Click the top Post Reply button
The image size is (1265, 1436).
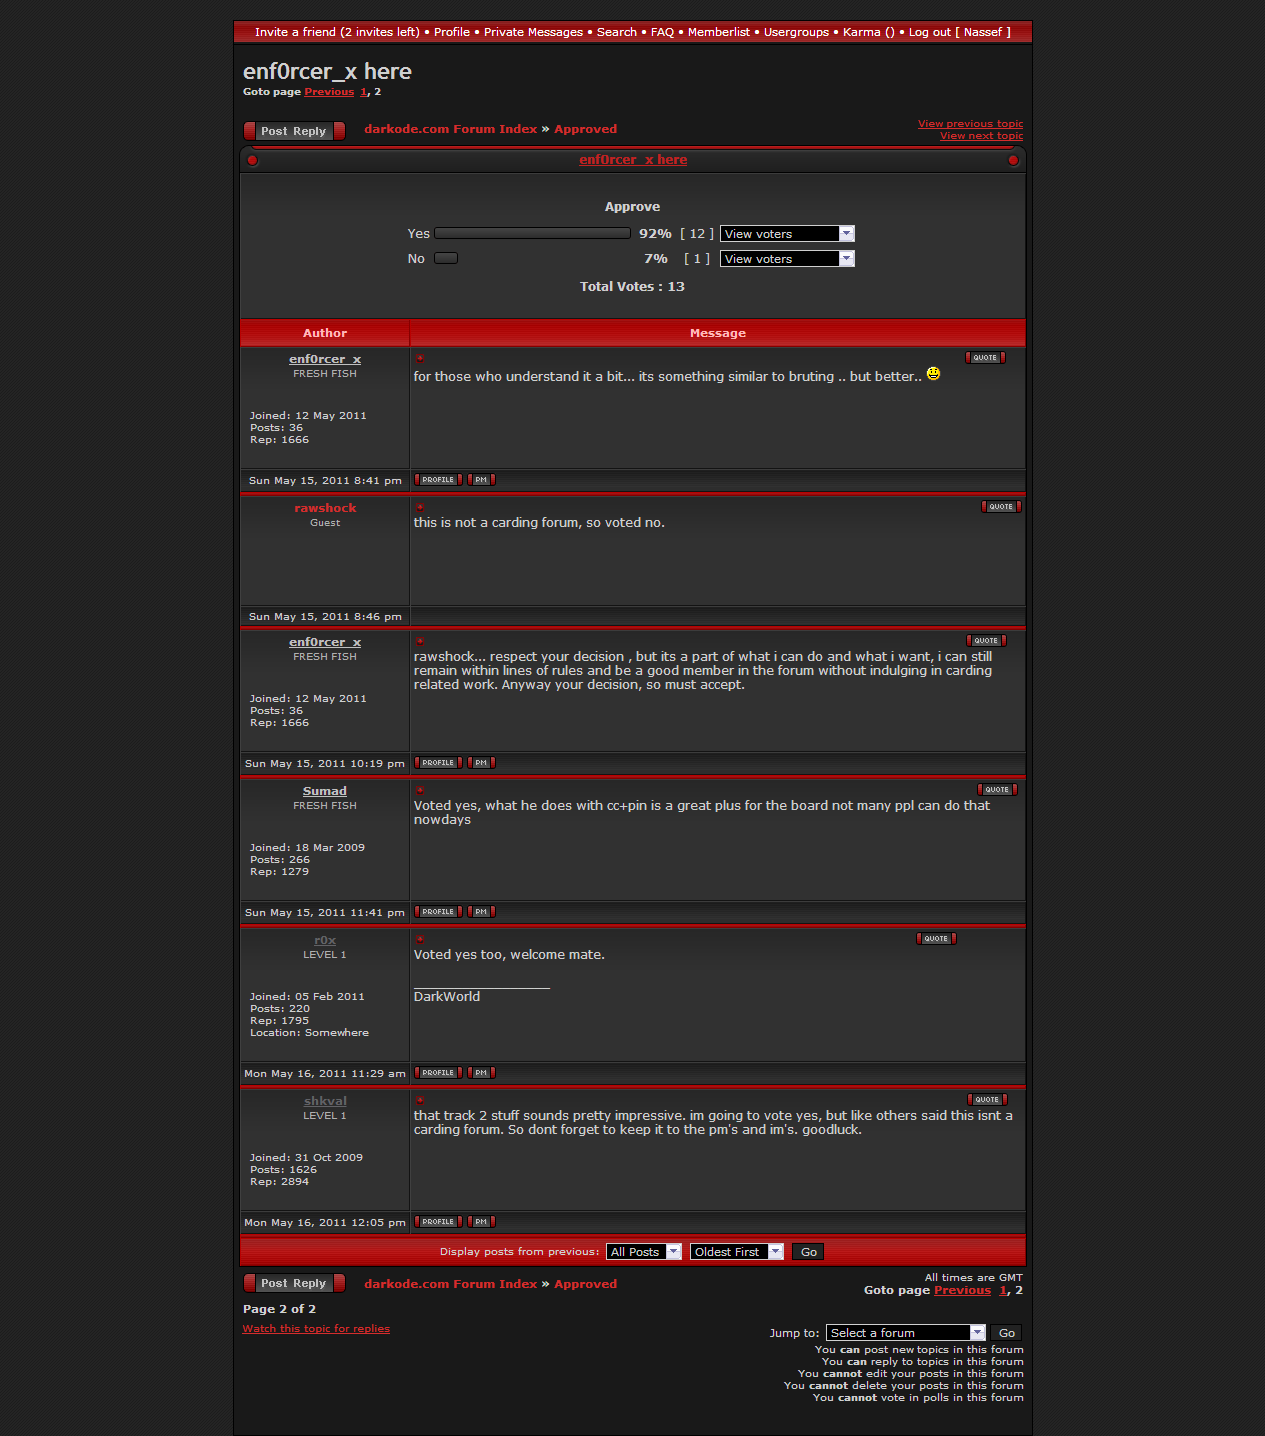[294, 131]
